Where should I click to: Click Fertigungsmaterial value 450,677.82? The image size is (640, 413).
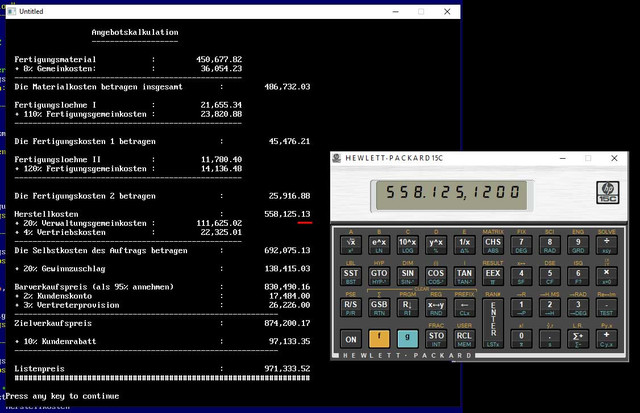(219, 59)
